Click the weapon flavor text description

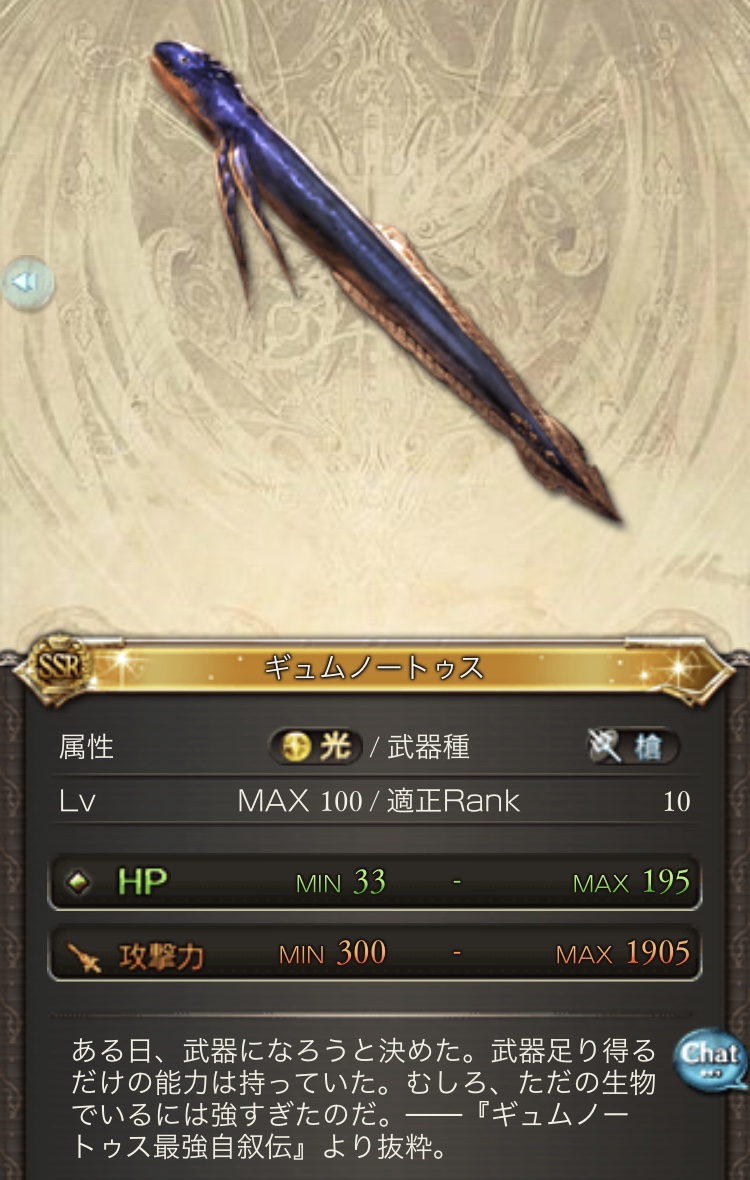[364, 1099]
